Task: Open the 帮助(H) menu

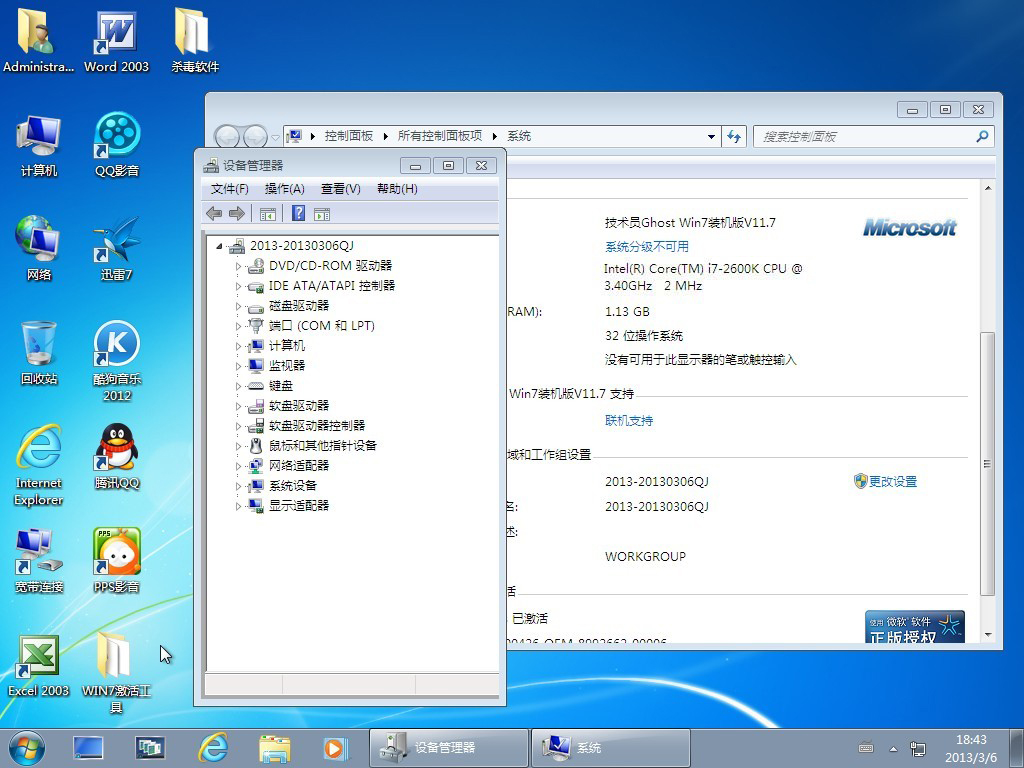Action: pos(397,189)
